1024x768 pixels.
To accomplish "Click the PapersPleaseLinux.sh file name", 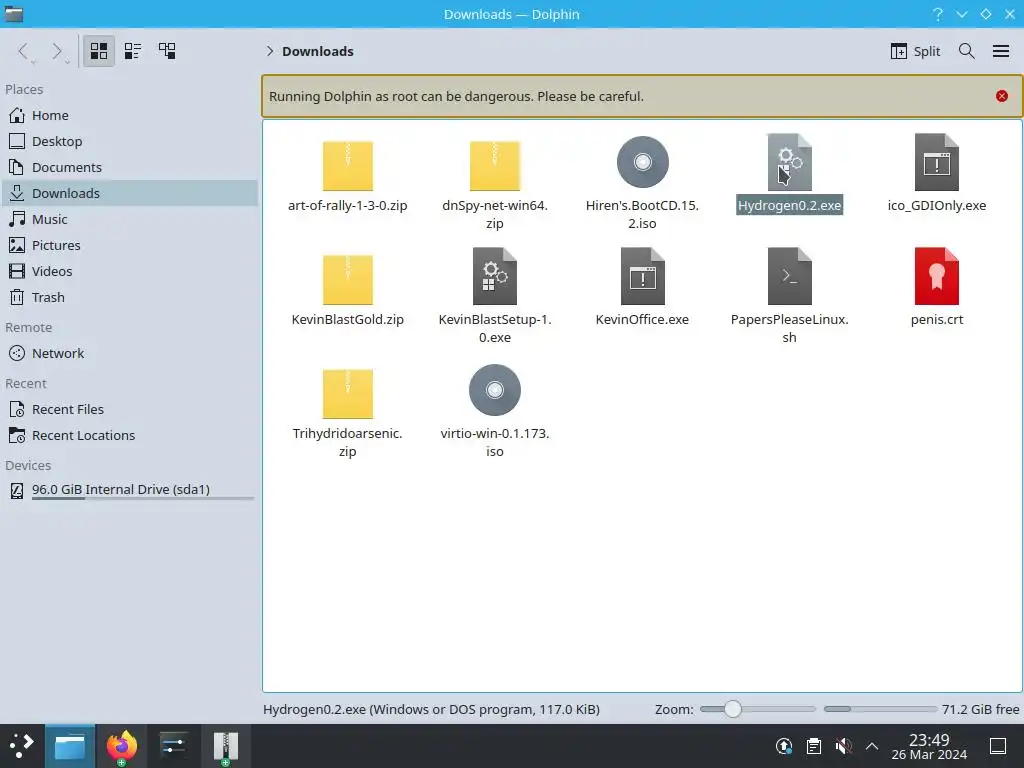I will point(790,328).
